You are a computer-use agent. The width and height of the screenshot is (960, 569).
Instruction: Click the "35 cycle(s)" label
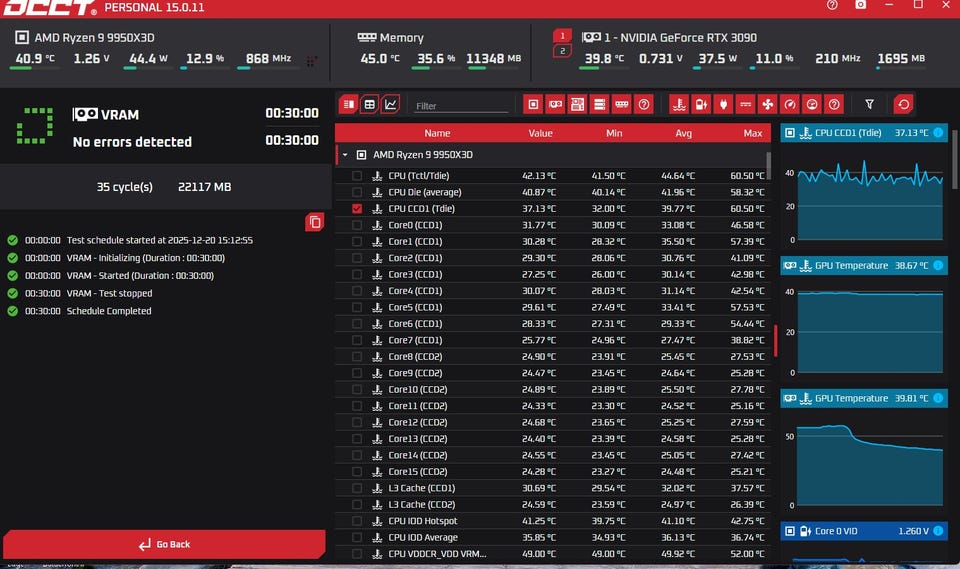[124, 187]
